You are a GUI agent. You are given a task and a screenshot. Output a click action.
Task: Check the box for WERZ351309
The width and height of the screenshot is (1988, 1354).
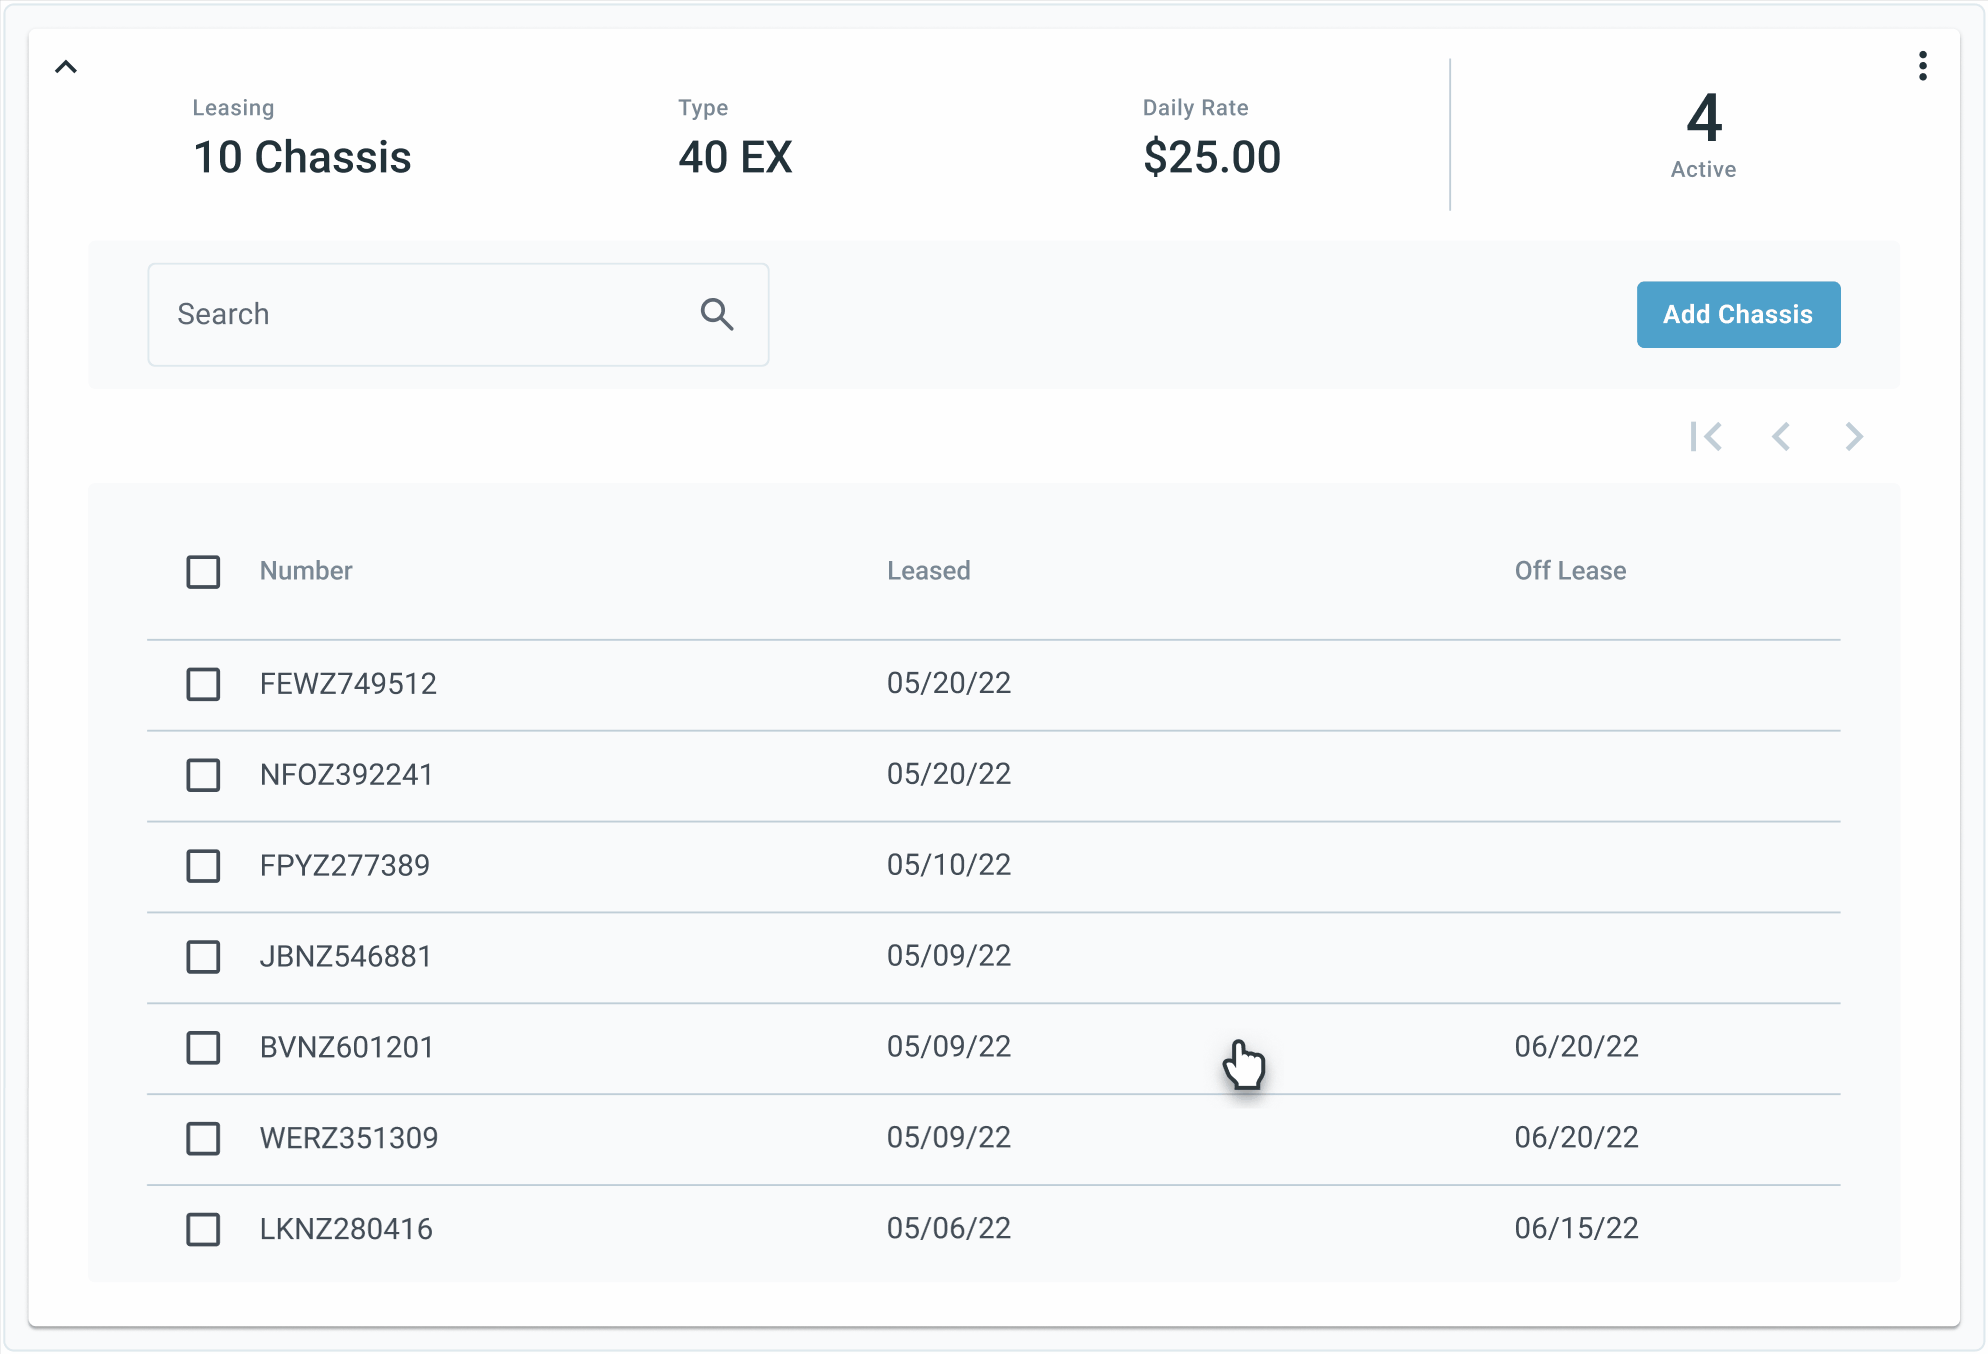pos(203,1139)
